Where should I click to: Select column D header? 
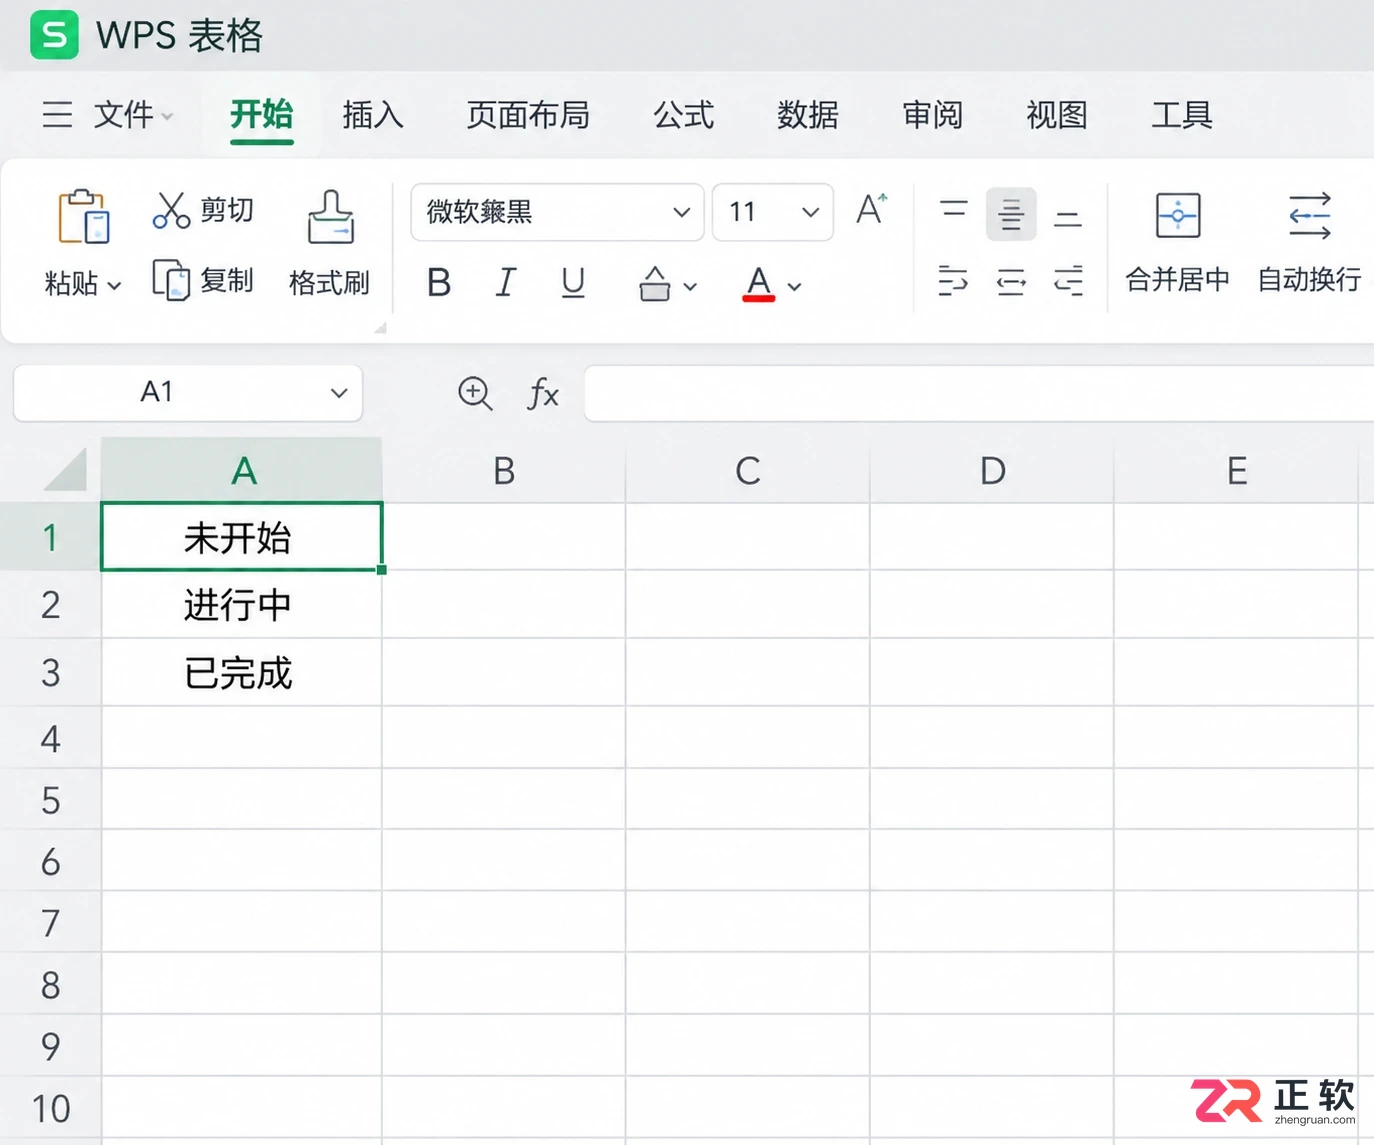tap(992, 470)
